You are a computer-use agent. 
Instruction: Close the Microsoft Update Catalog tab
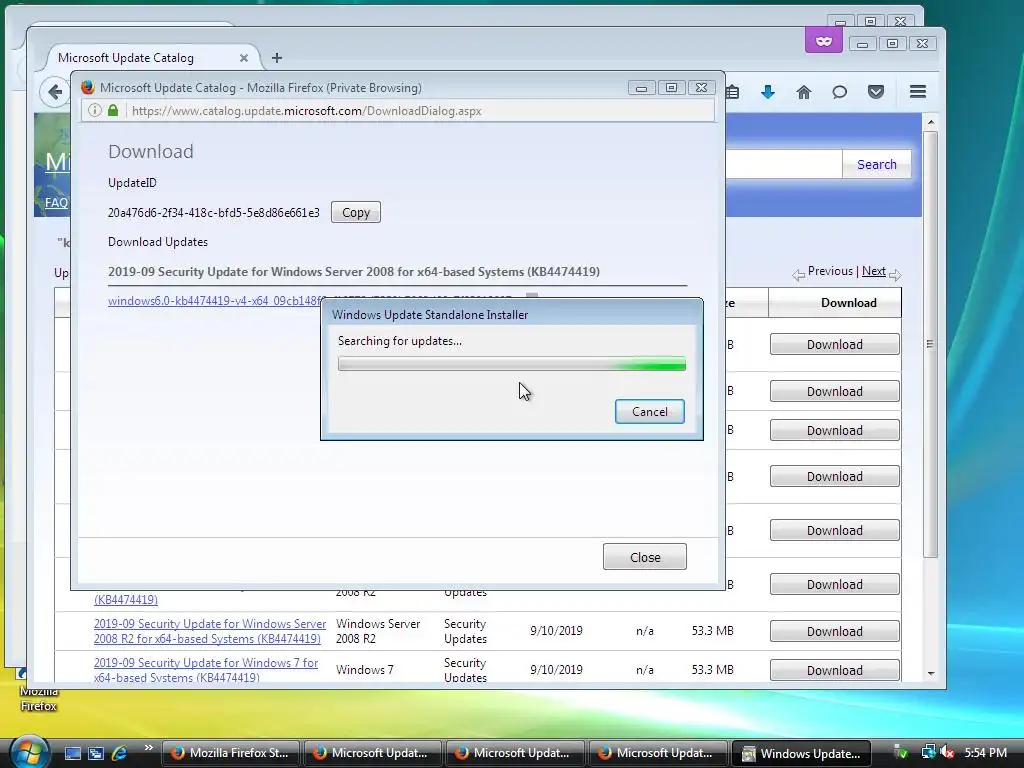point(244,57)
